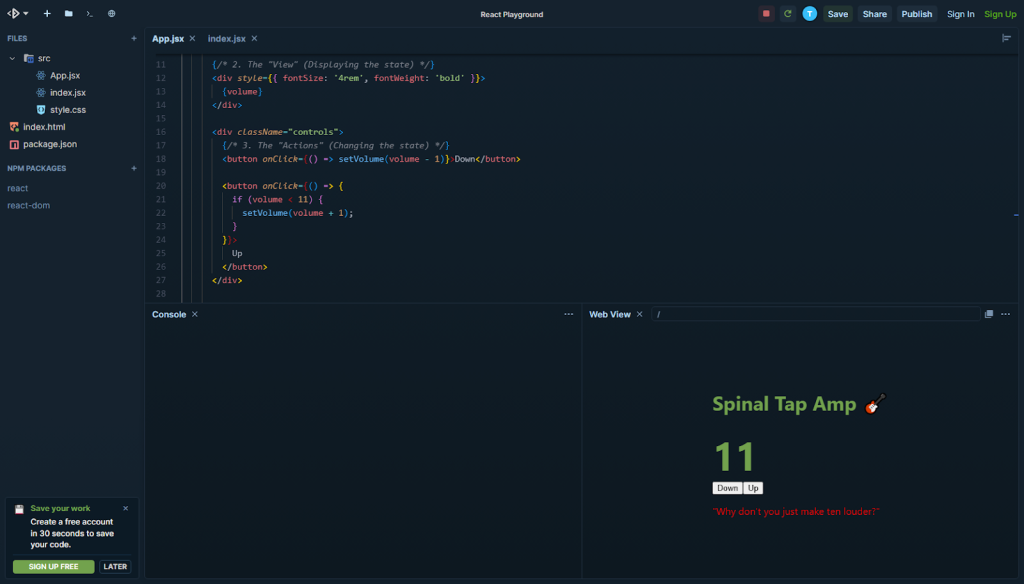The width and height of the screenshot is (1024, 584).
Task: Collapse the src folder in Files panel
Action: (x=12, y=57)
